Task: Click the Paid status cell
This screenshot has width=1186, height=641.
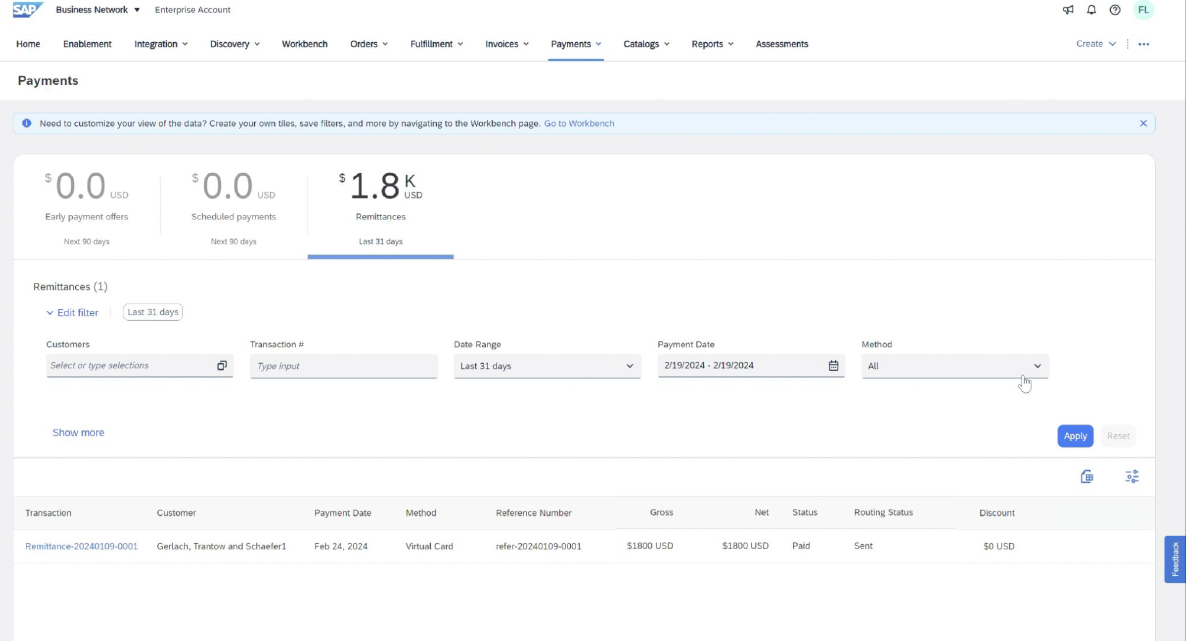Action: click(801, 546)
